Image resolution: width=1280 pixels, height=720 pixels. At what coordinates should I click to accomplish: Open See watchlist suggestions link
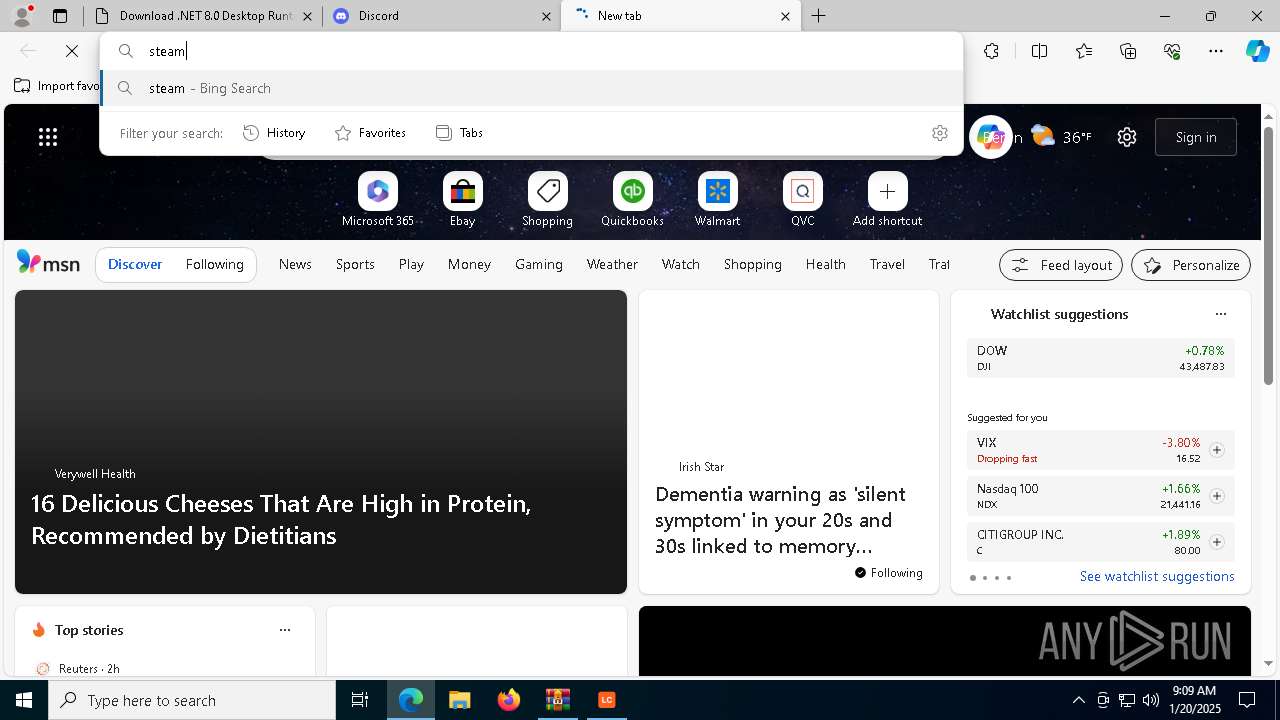point(1157,576)
